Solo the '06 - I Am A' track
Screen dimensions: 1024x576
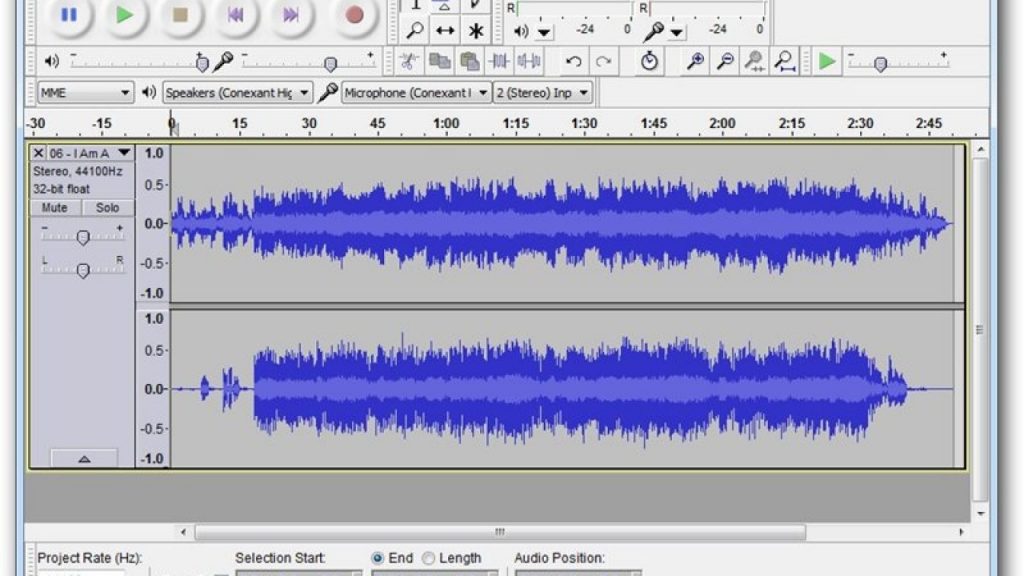tap(107, 208)
